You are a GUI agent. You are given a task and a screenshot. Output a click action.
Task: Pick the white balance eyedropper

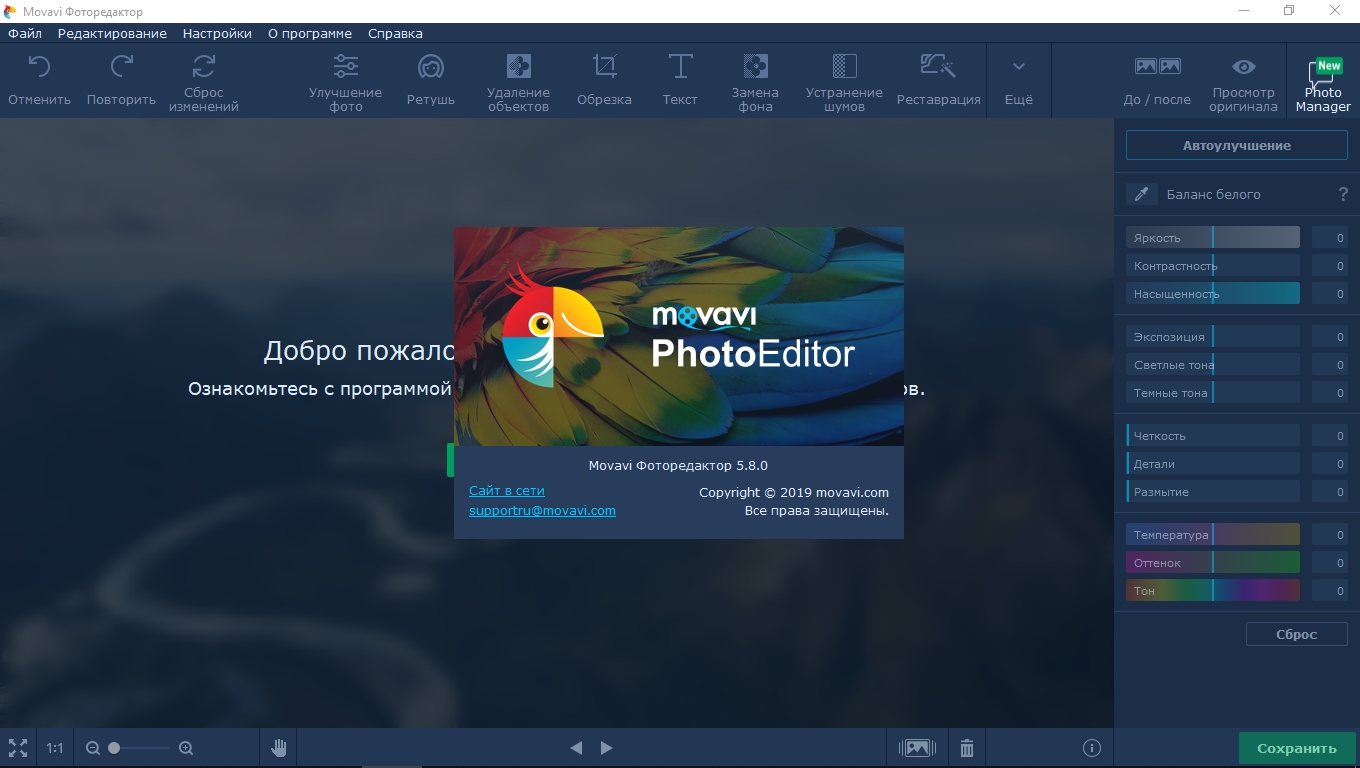[1142, 194]
